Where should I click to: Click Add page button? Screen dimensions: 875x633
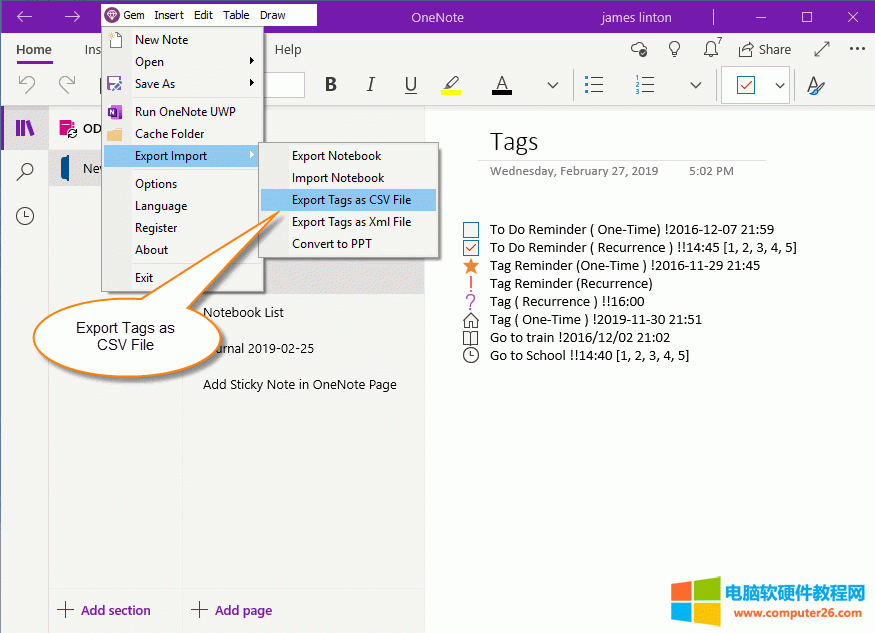click(x=232, y=610)
